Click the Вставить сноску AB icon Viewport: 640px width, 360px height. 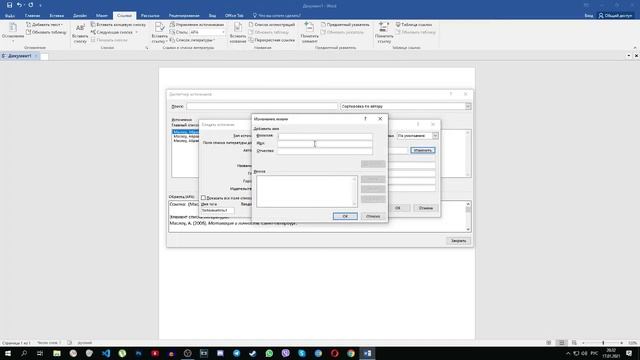[80, 28]
